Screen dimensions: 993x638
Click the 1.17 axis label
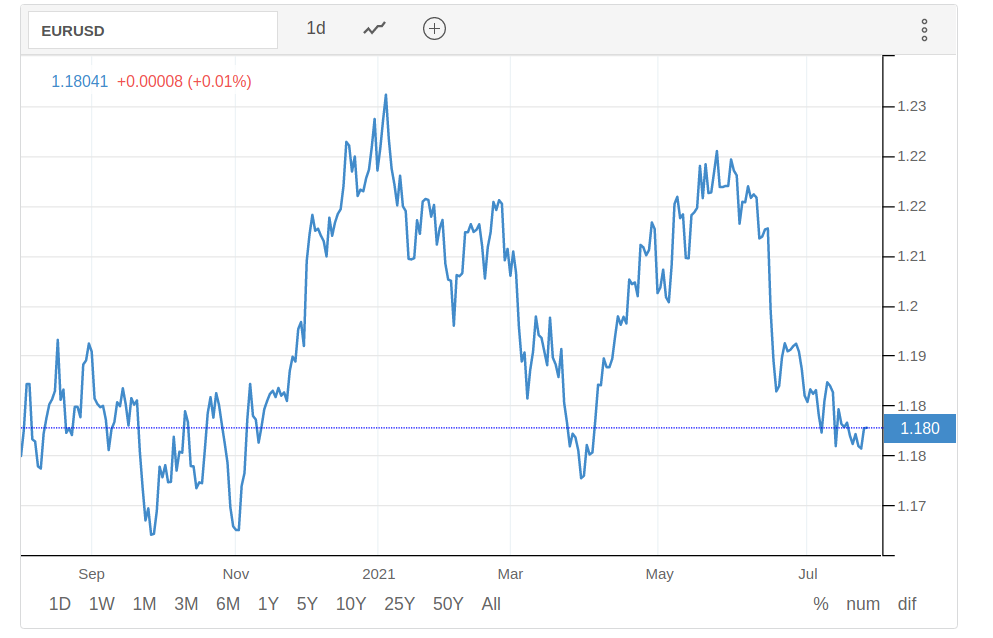point(912,506)
